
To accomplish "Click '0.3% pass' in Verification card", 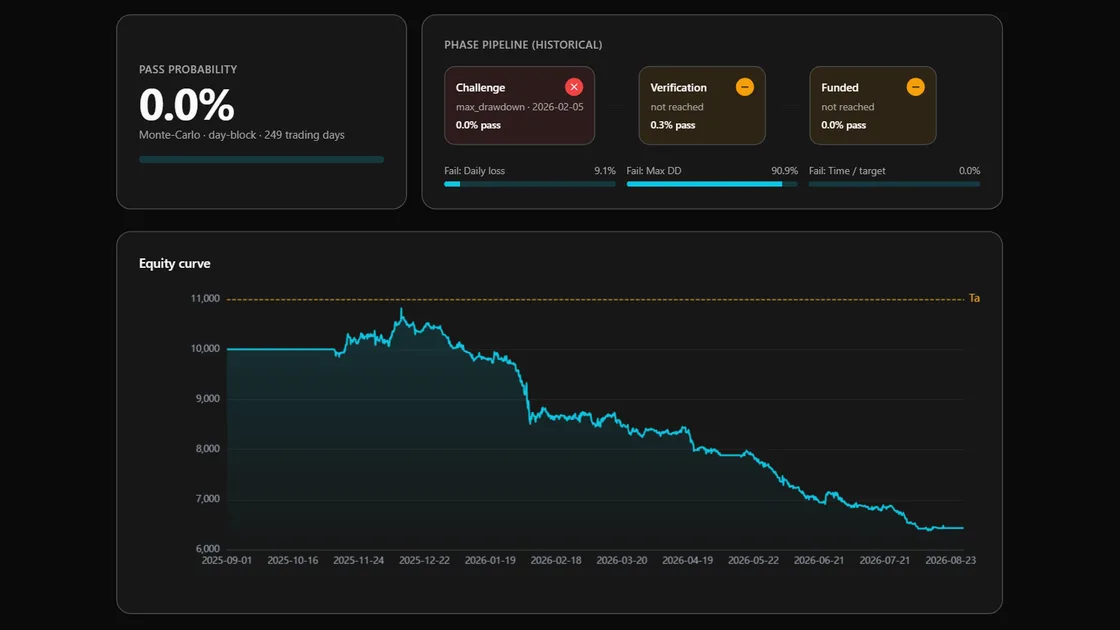I will coord(672,125).
